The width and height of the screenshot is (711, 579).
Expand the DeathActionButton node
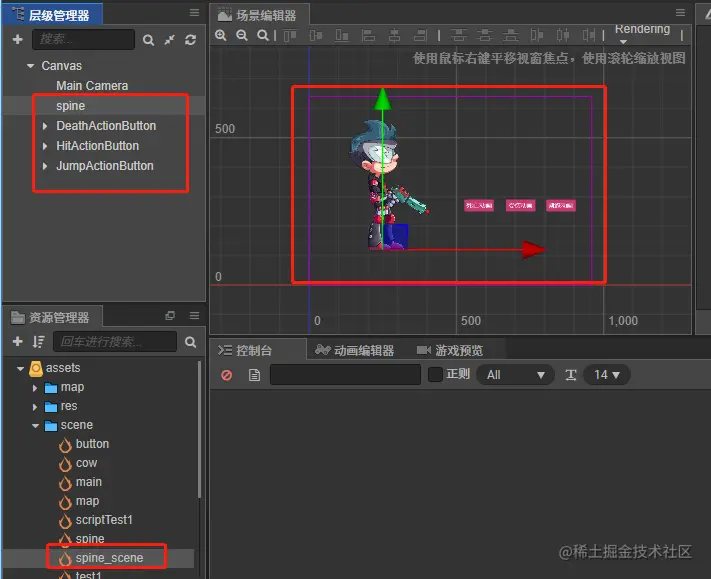44,126
